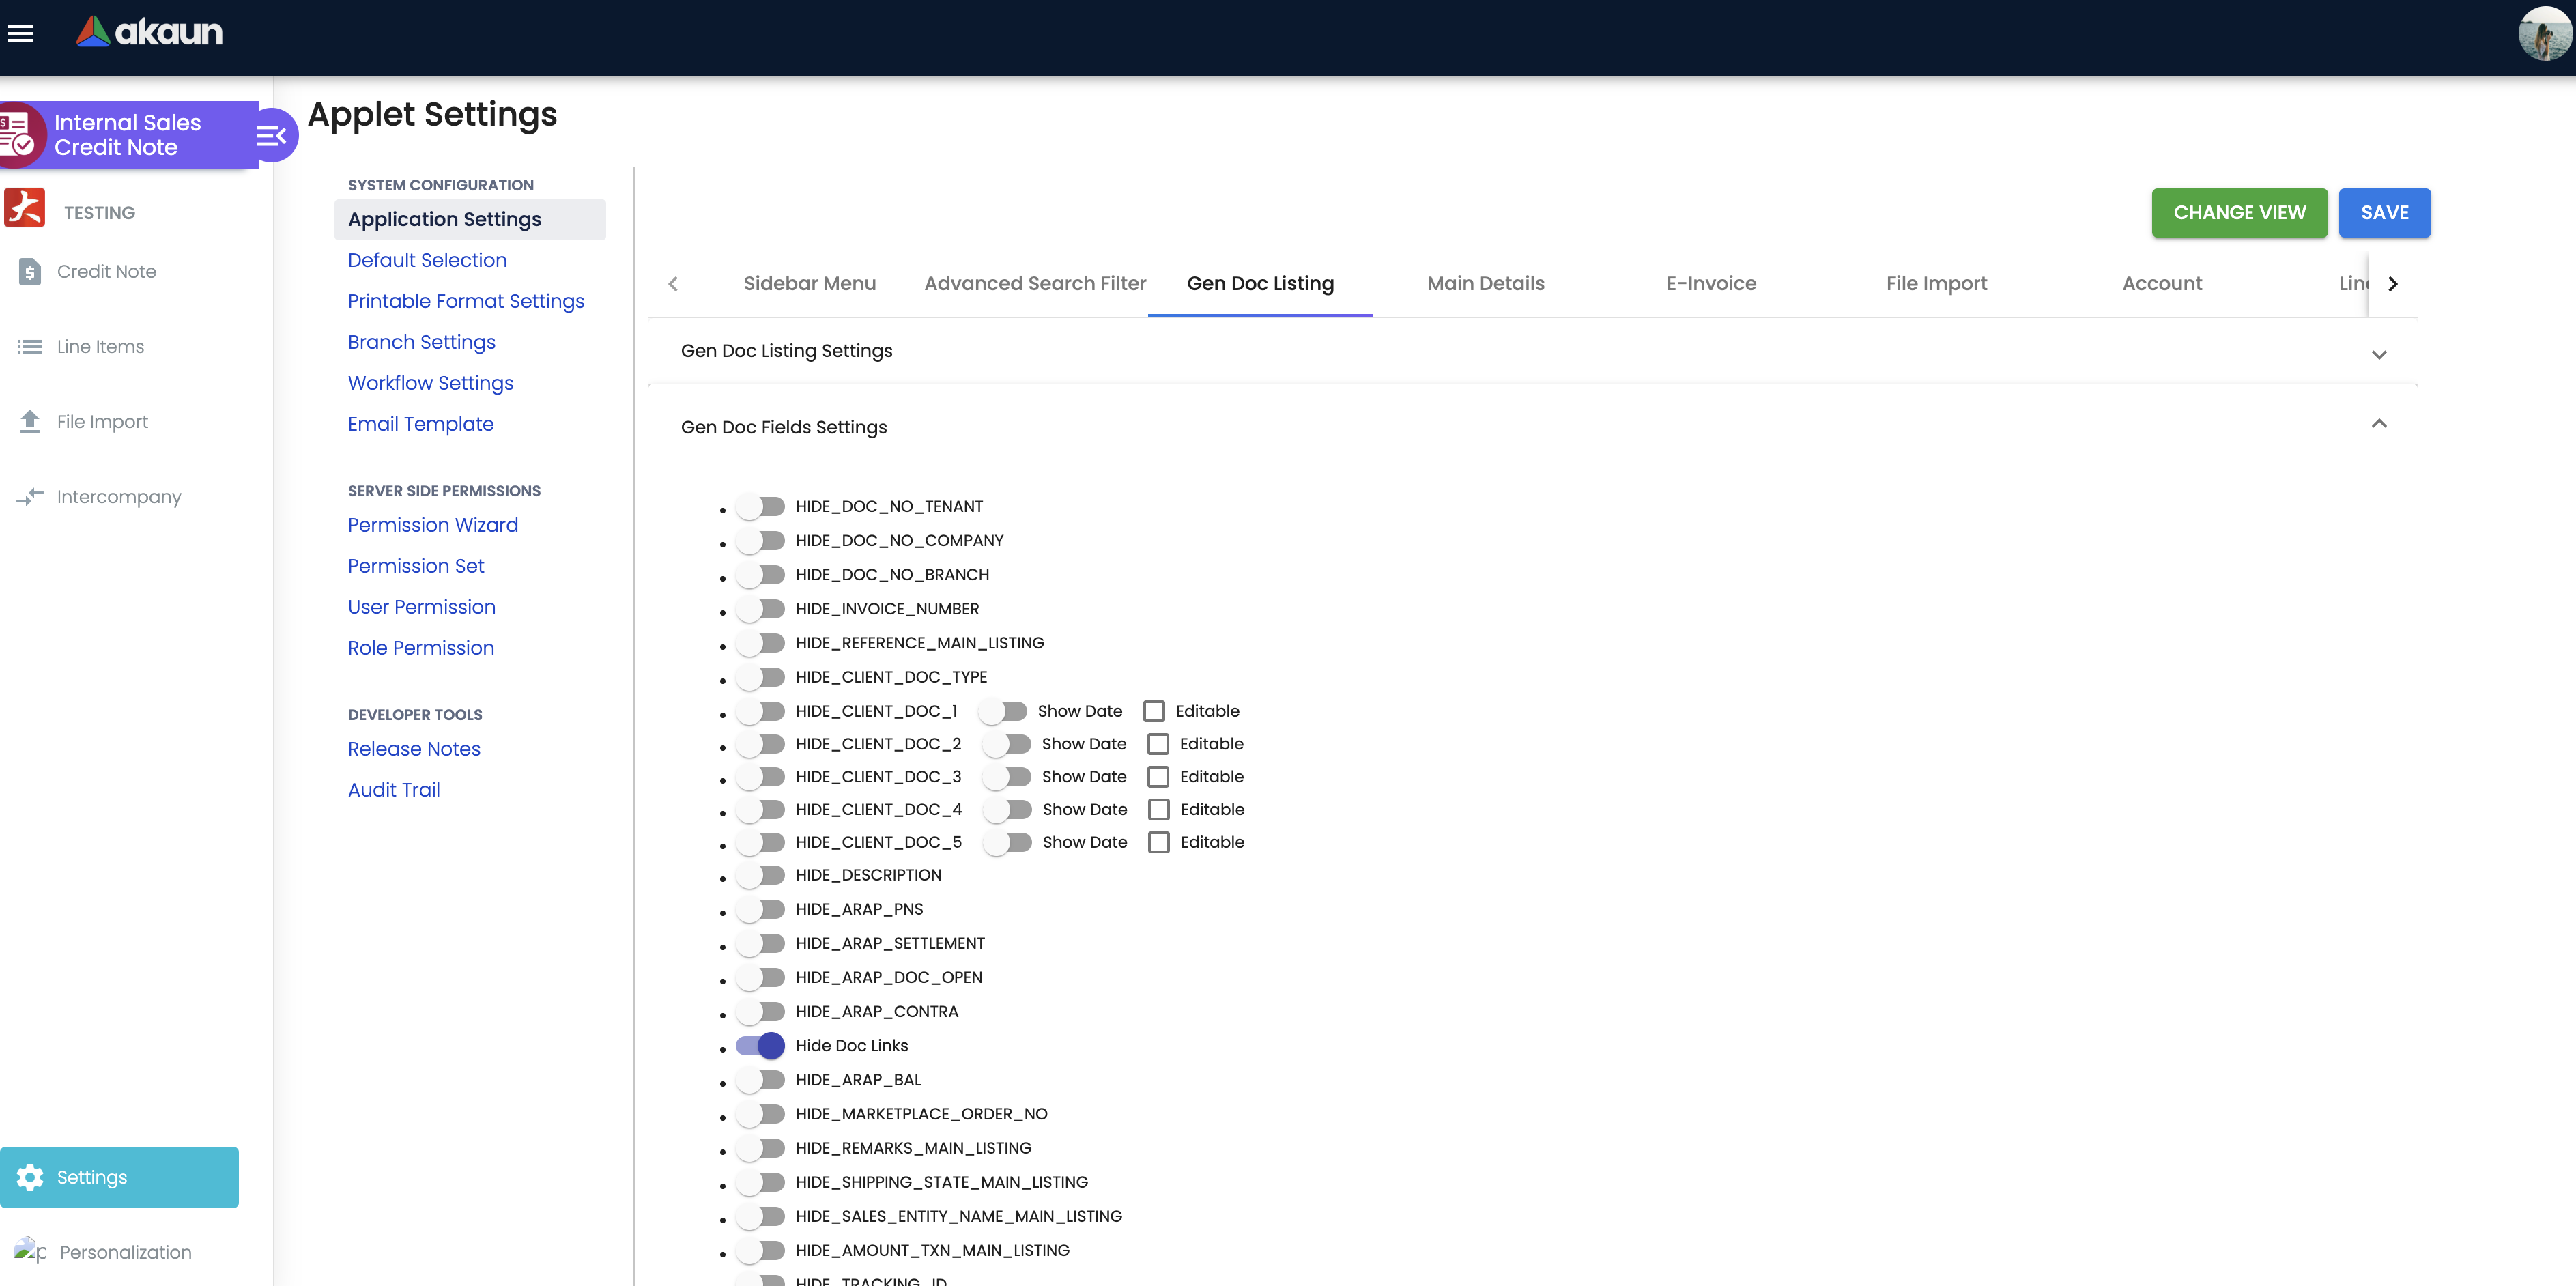Click the TESTING company logo icon
This screenshot has width=2576, height=1286.
tap(25, 208)
